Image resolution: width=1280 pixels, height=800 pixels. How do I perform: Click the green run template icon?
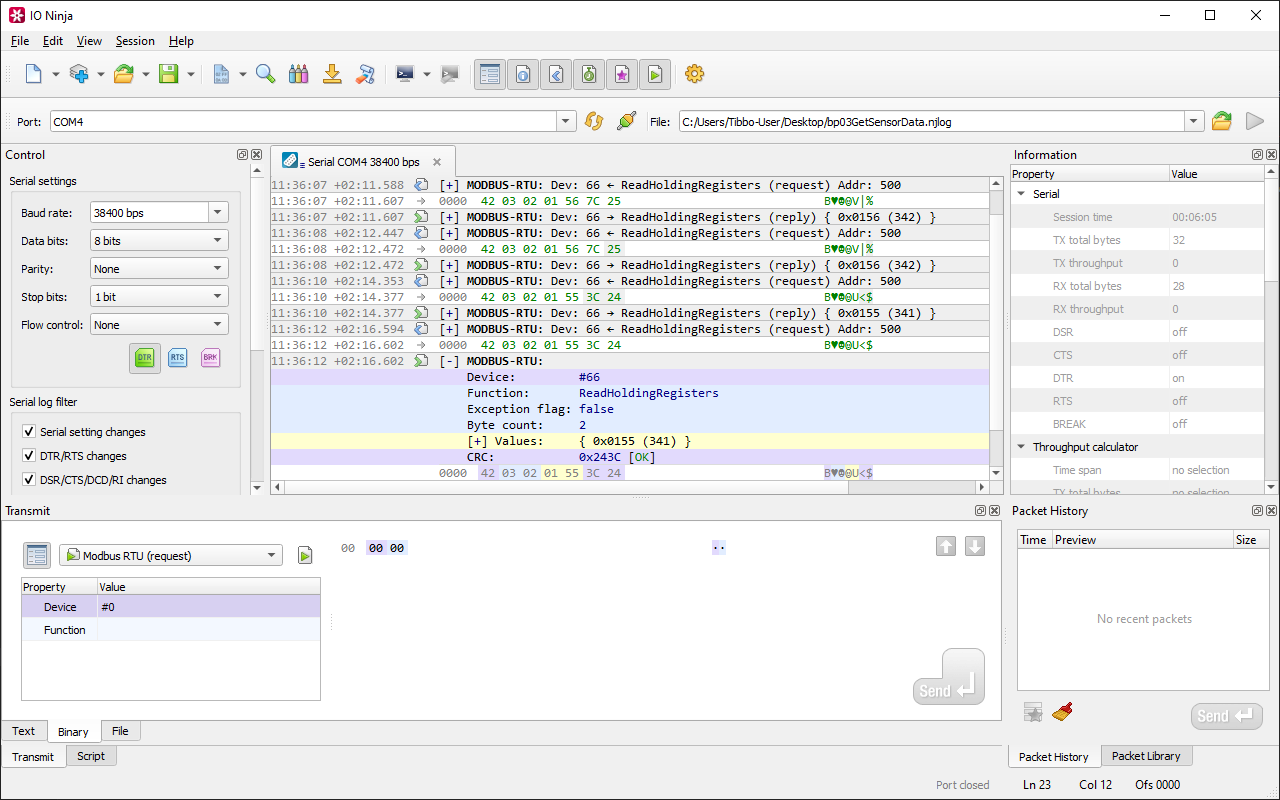[305, 556]
